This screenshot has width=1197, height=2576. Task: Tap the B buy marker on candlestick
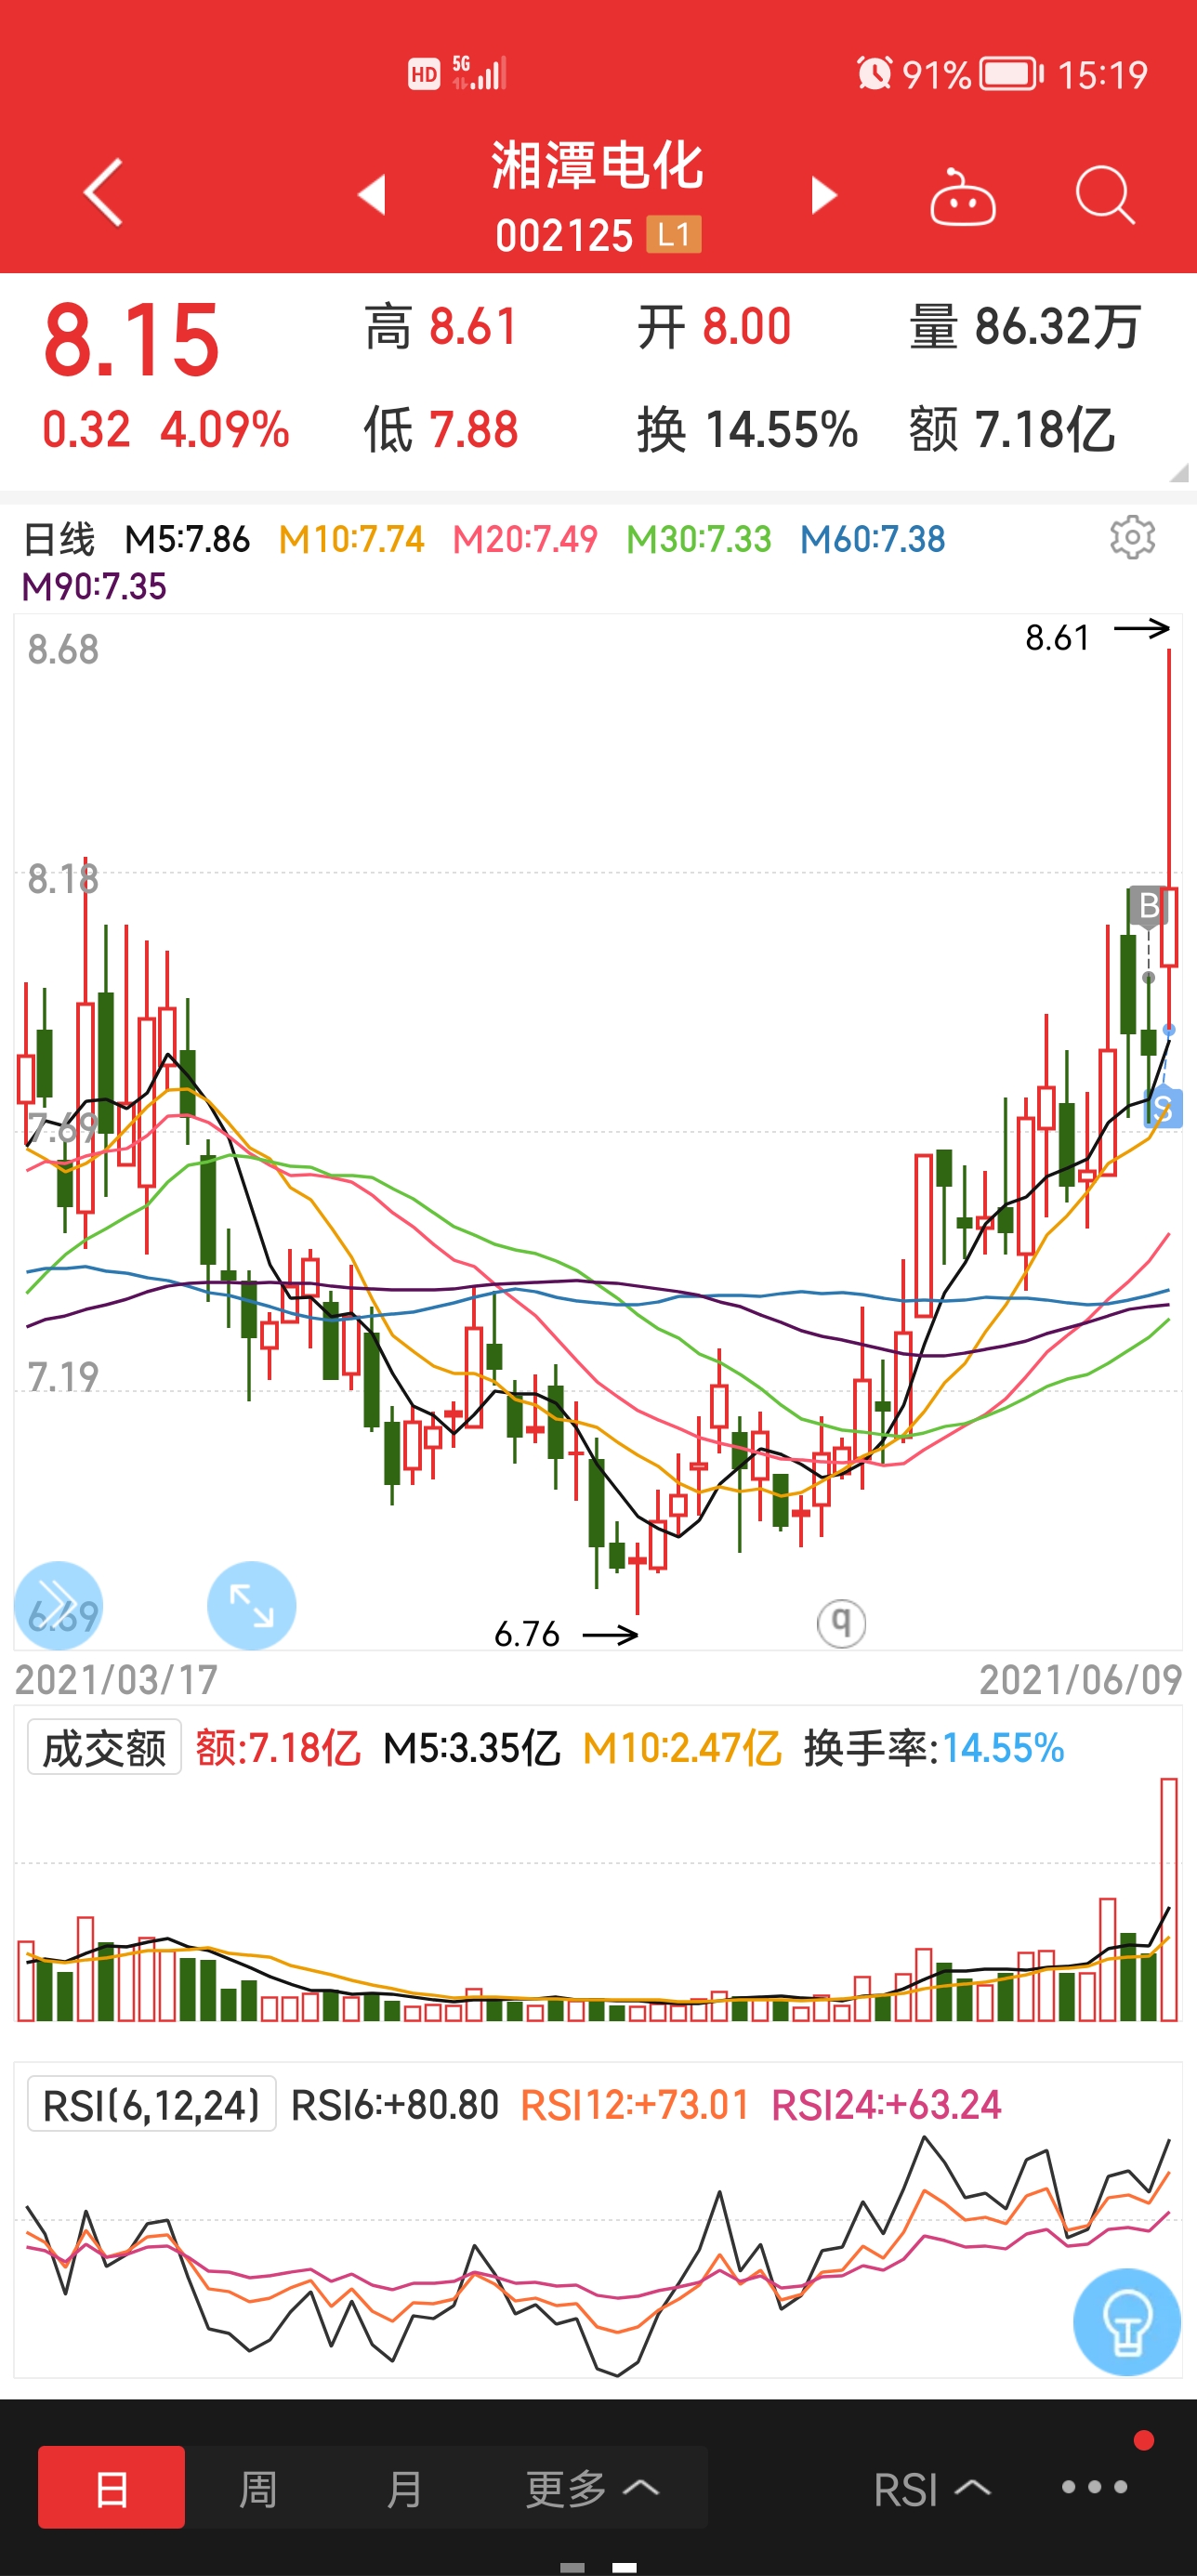pos(1148,906)
